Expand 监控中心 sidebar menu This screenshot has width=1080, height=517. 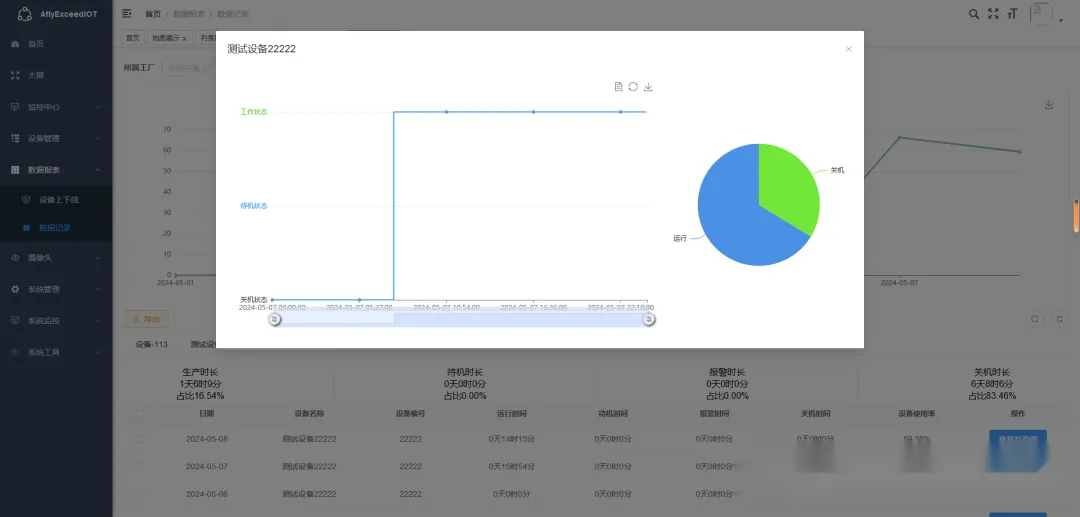(56, 107)
